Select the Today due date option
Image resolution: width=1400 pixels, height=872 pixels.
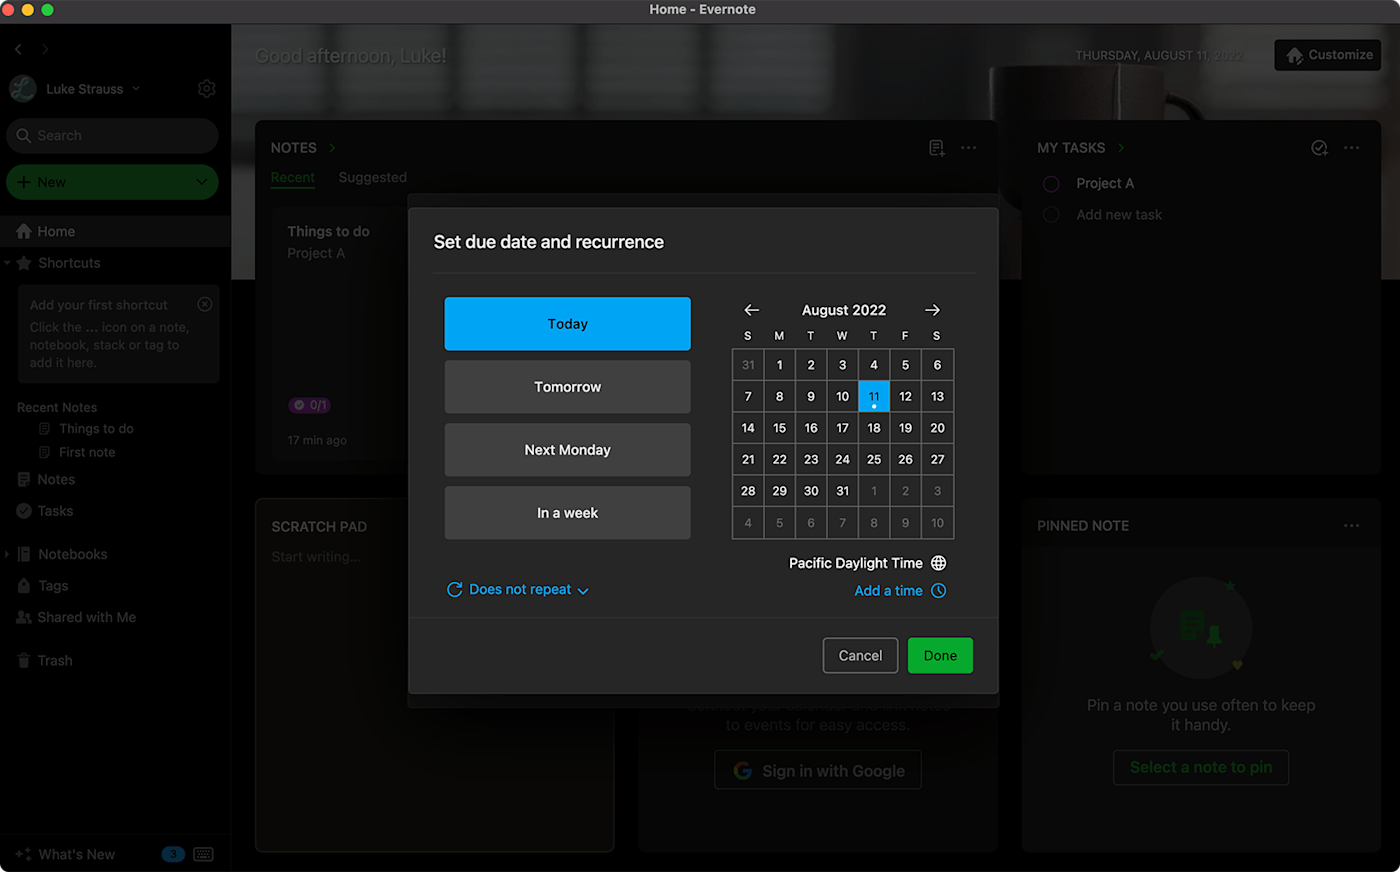pos(567,324)
